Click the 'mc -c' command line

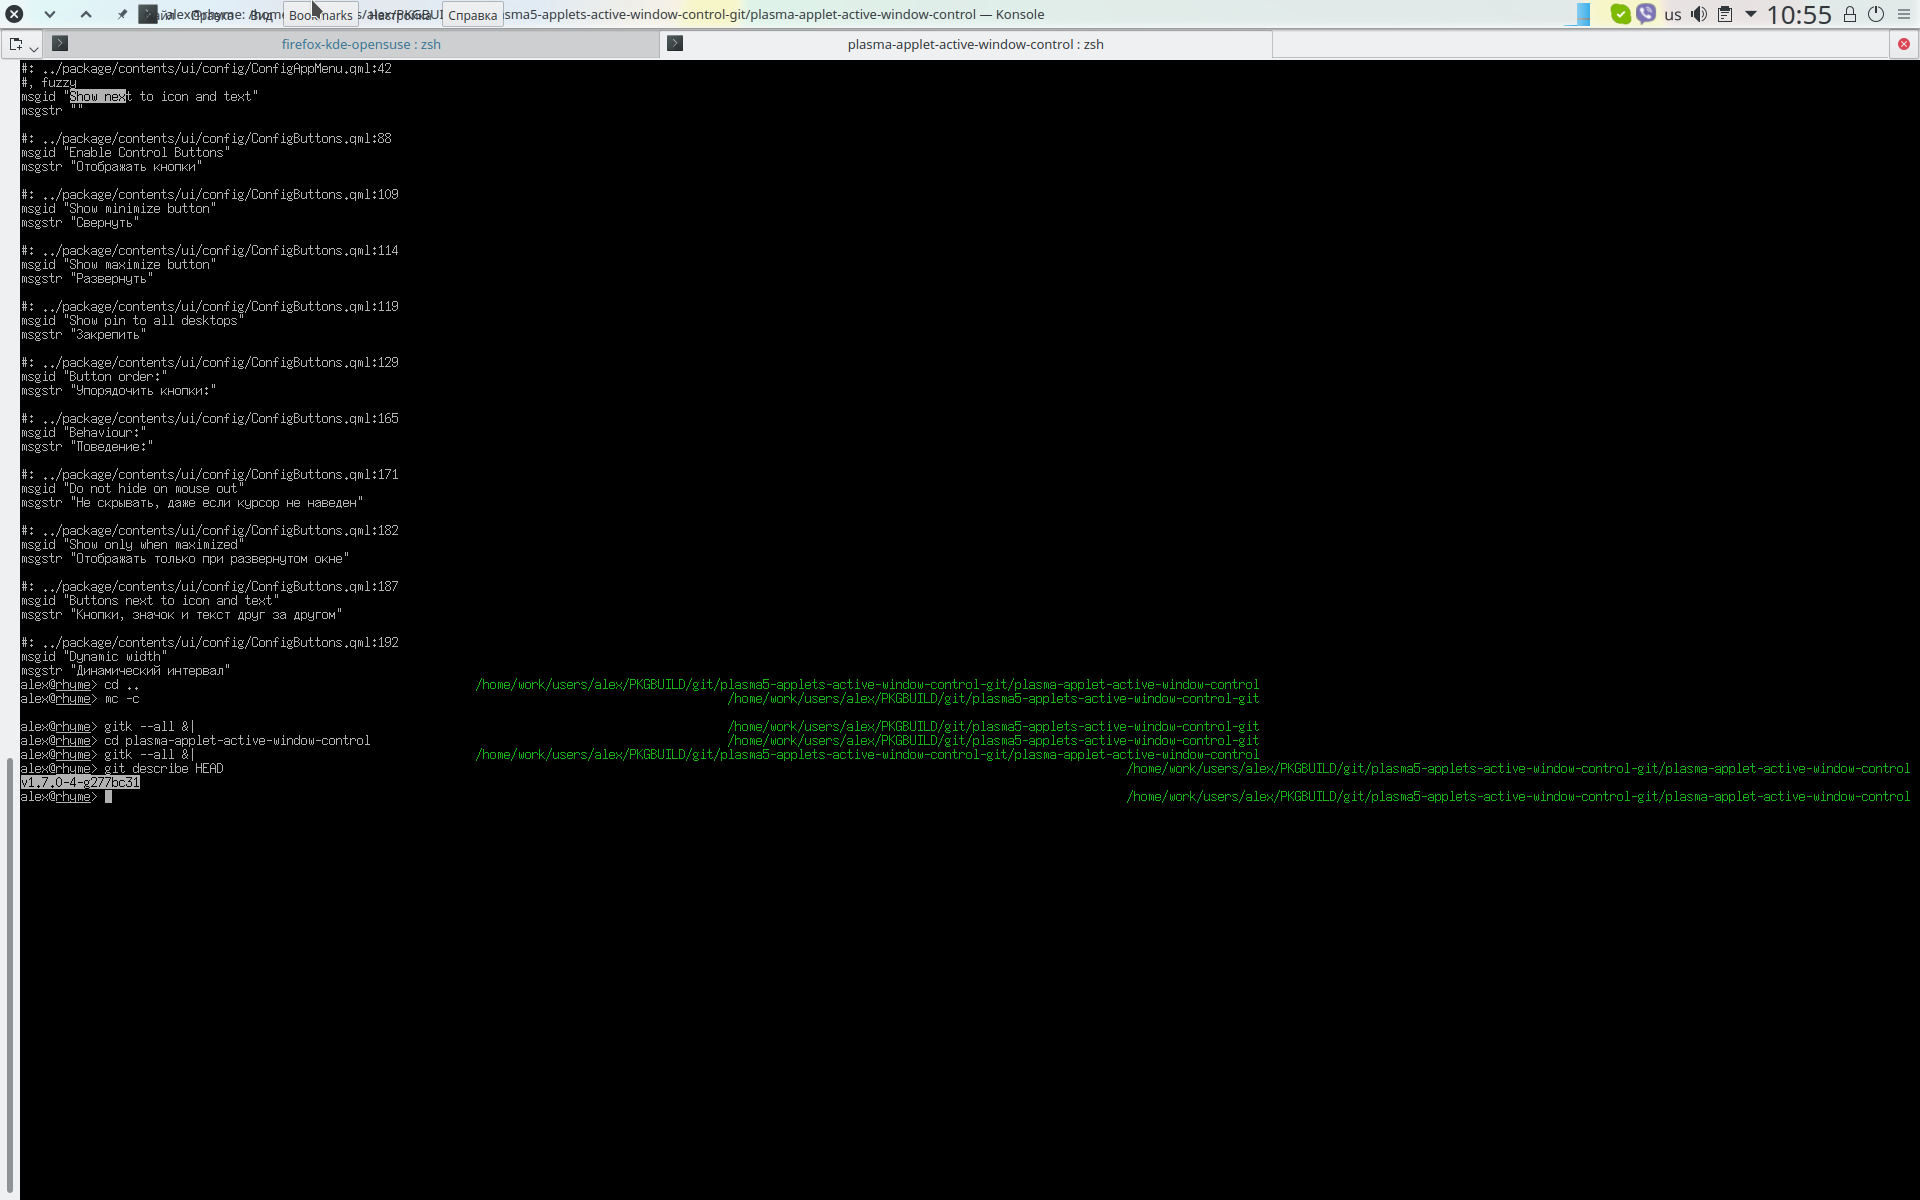122,699
